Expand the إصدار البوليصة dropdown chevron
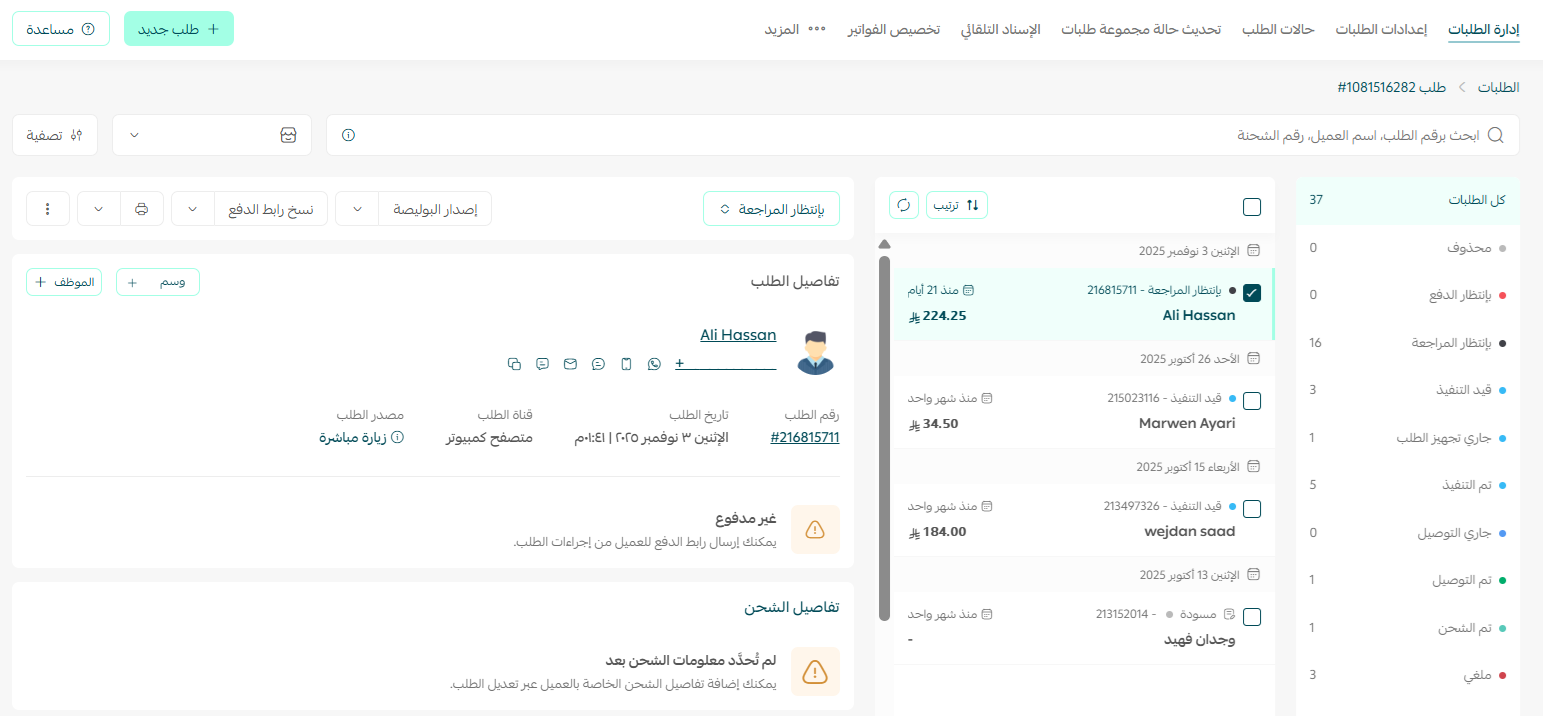The width and height of the screenshot is (1543, 716). click(x=357, y=208)
